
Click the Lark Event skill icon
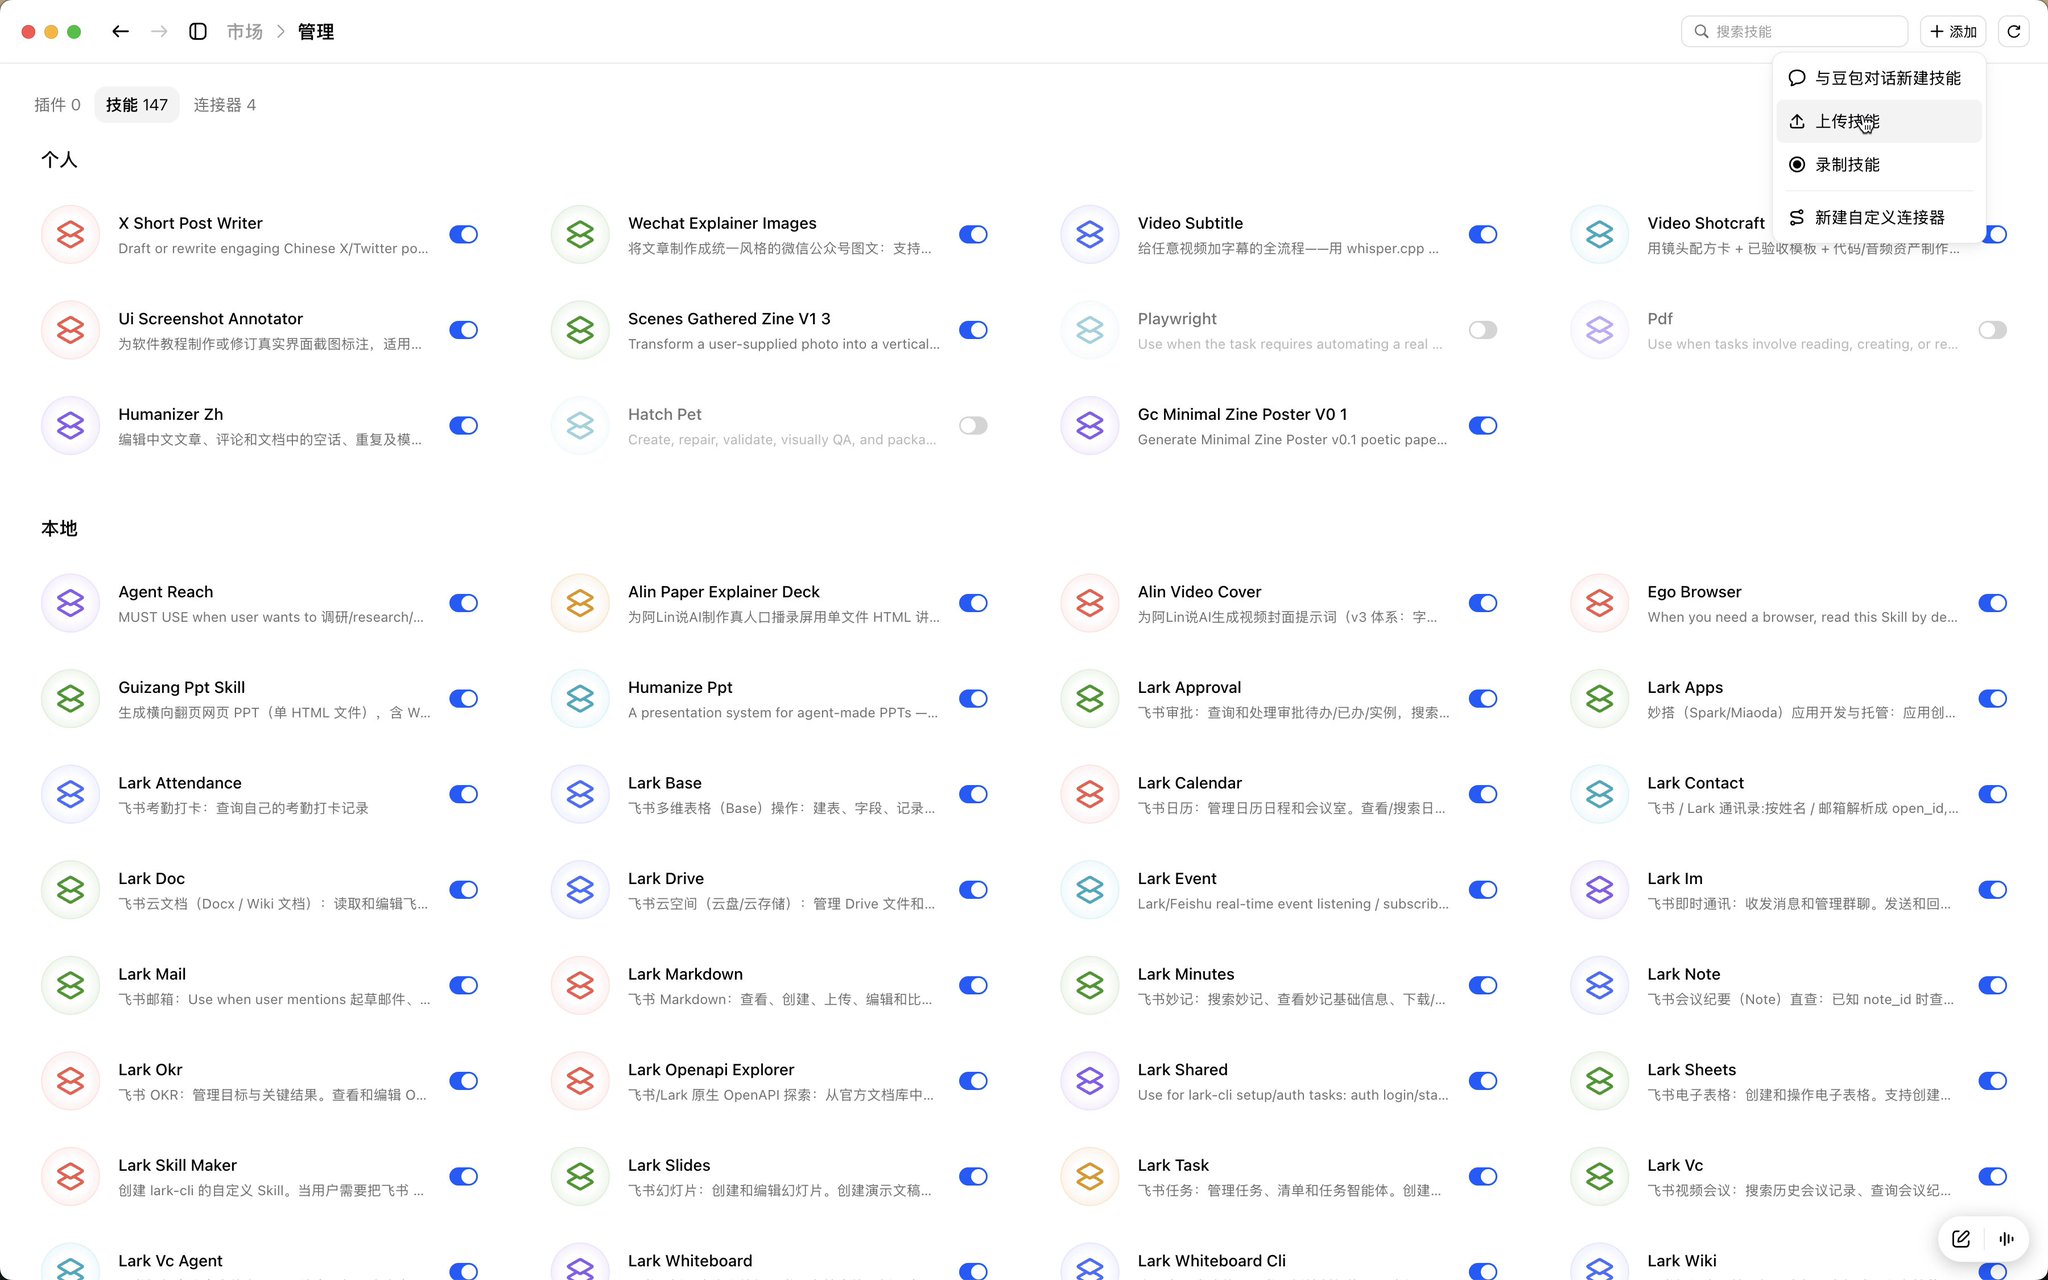[x=1090, y=890]
